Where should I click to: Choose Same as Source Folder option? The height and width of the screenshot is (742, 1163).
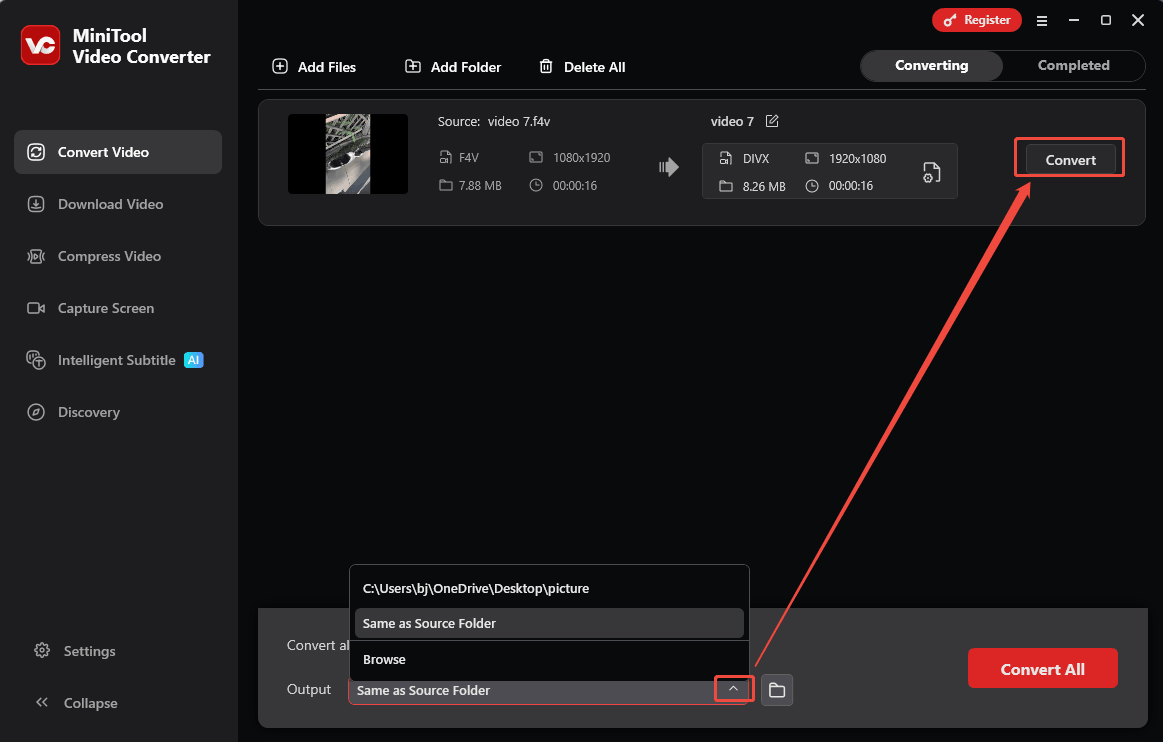(428, 623)
